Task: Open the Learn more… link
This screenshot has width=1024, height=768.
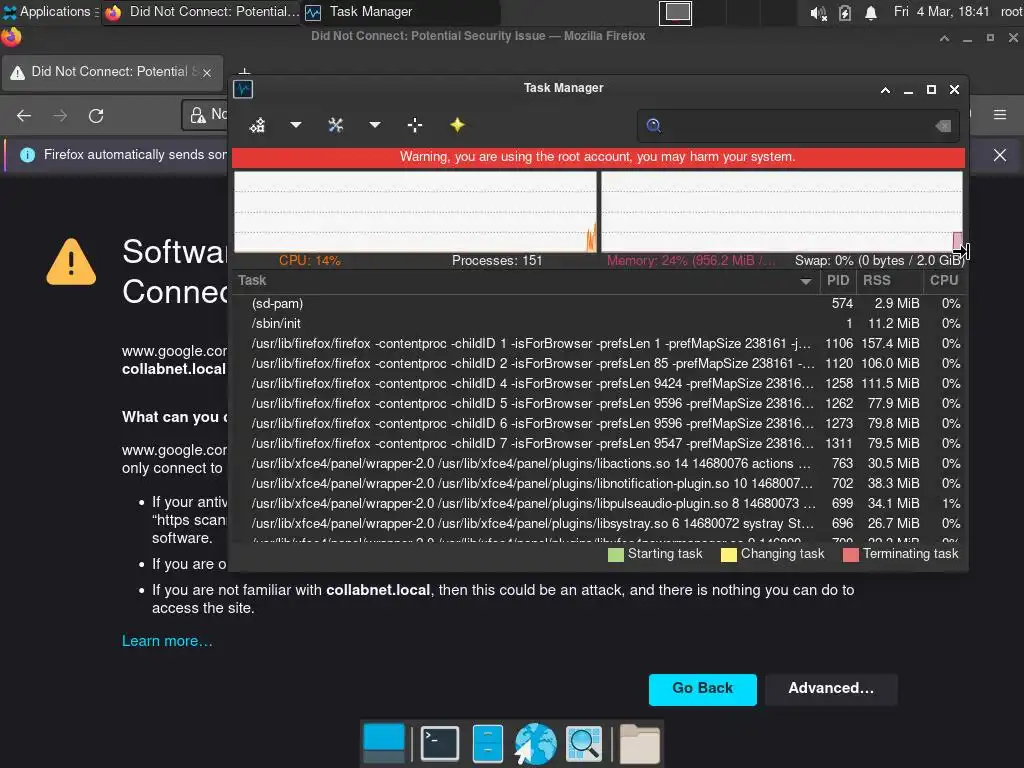Action: coord(167,641)
